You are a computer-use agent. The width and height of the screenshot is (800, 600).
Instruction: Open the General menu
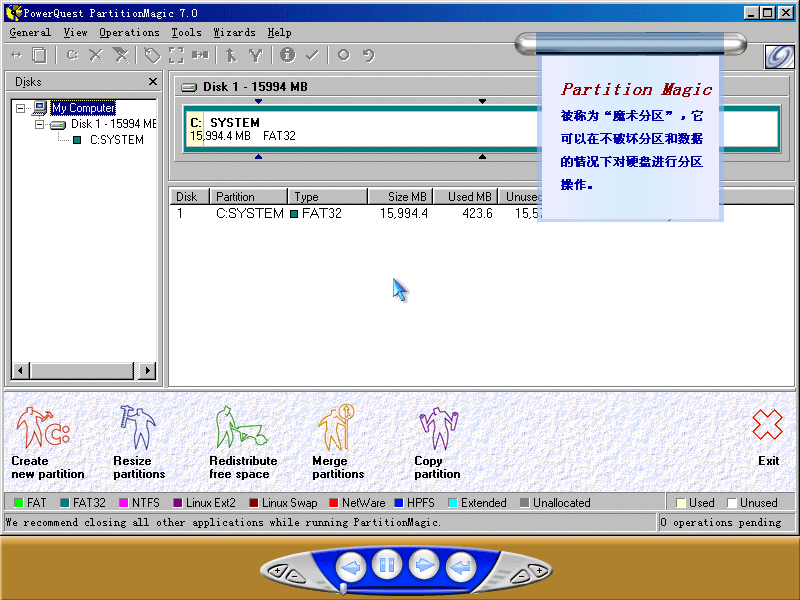[30, 33]
